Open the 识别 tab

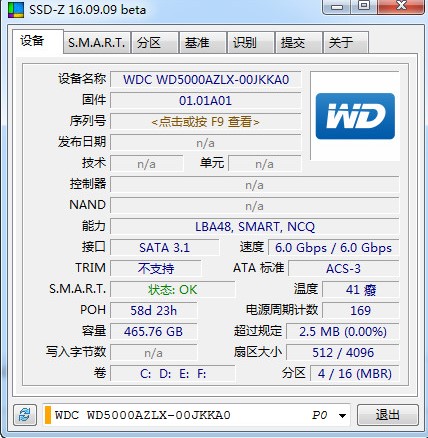pos(251,42)
